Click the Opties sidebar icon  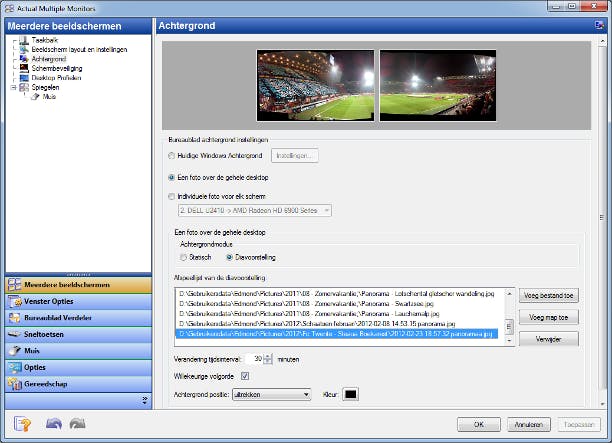[15, 367]
